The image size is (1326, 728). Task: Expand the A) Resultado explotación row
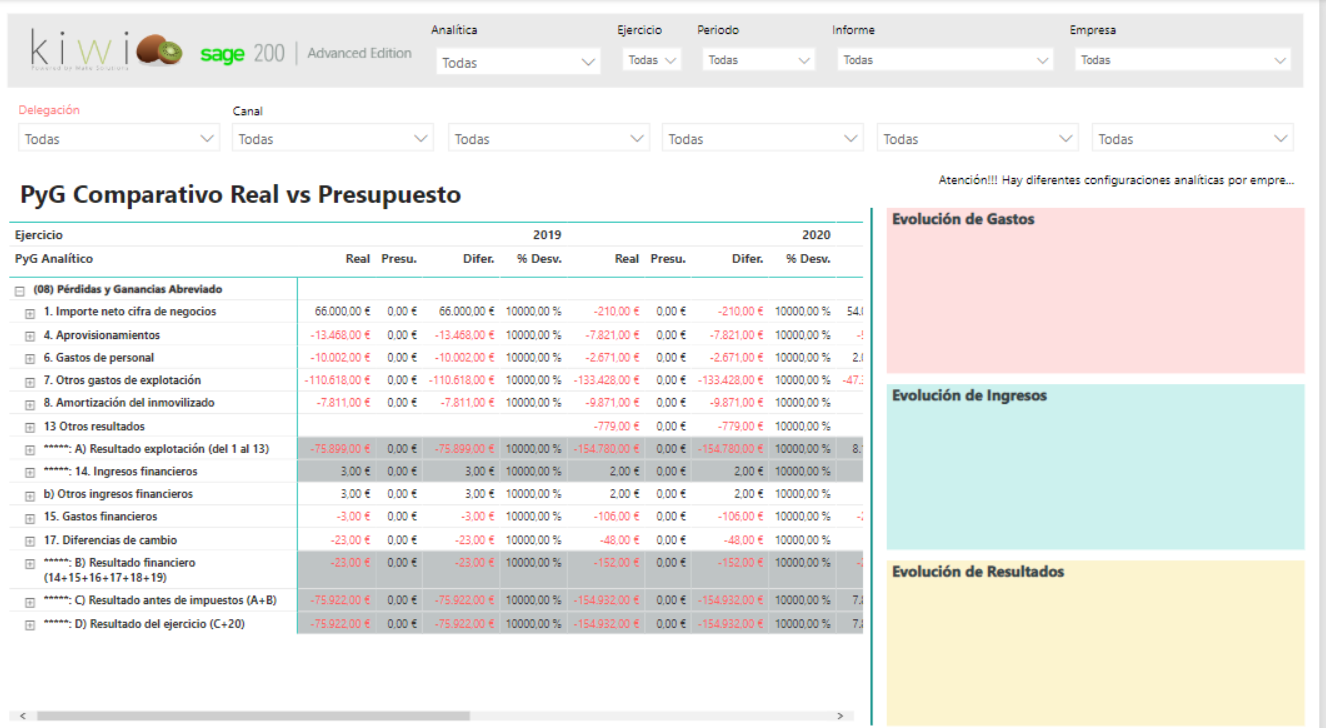[x=30, y=450]
